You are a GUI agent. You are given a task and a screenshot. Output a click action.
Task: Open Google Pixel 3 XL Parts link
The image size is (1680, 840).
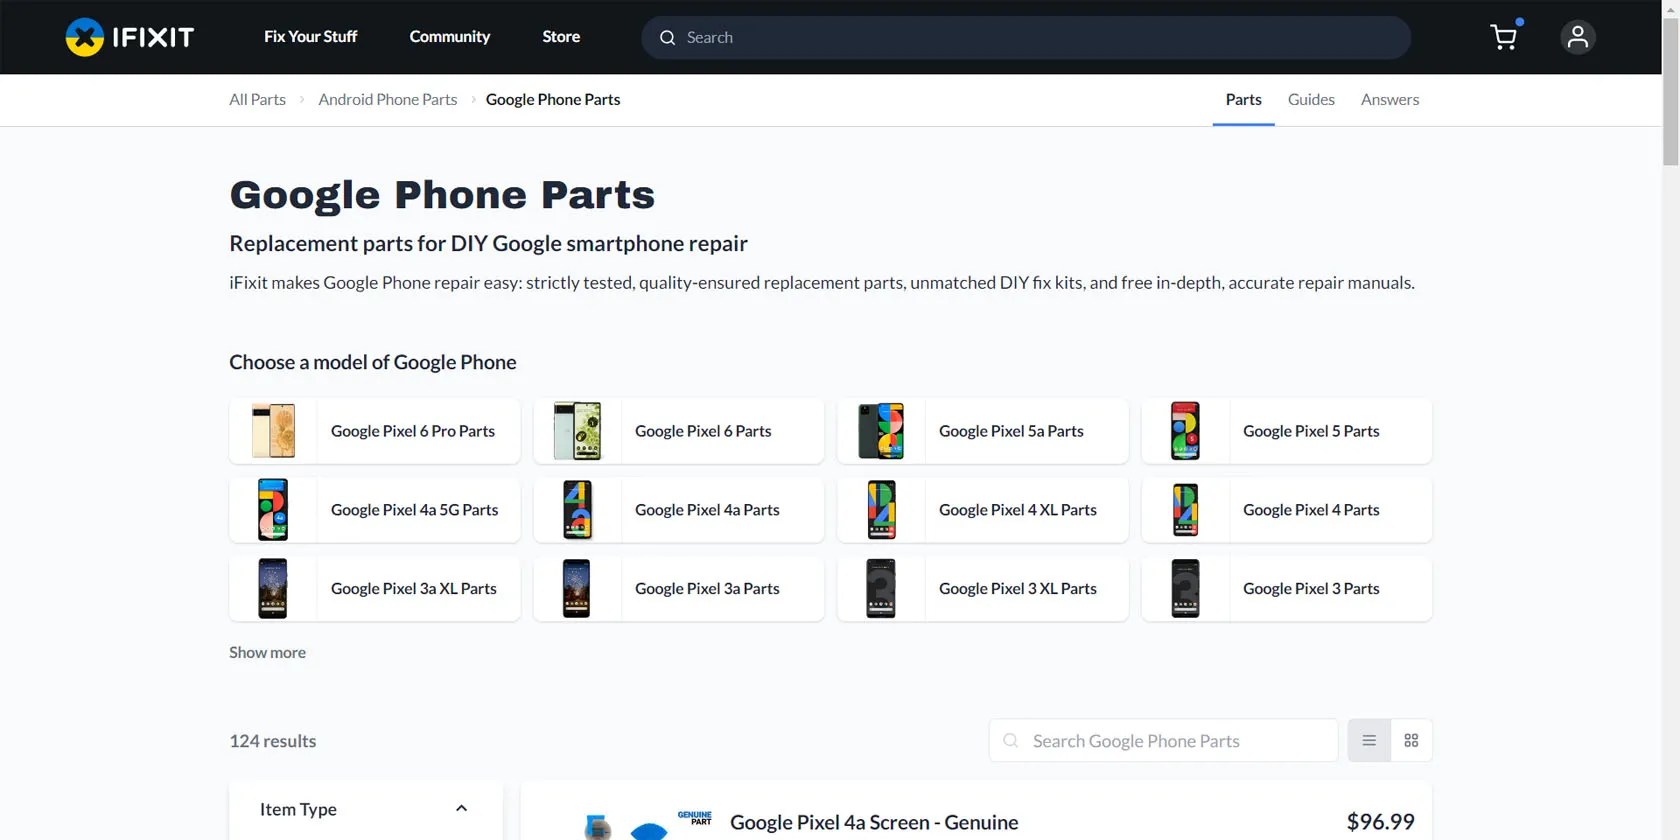[x=1017, y=589]
